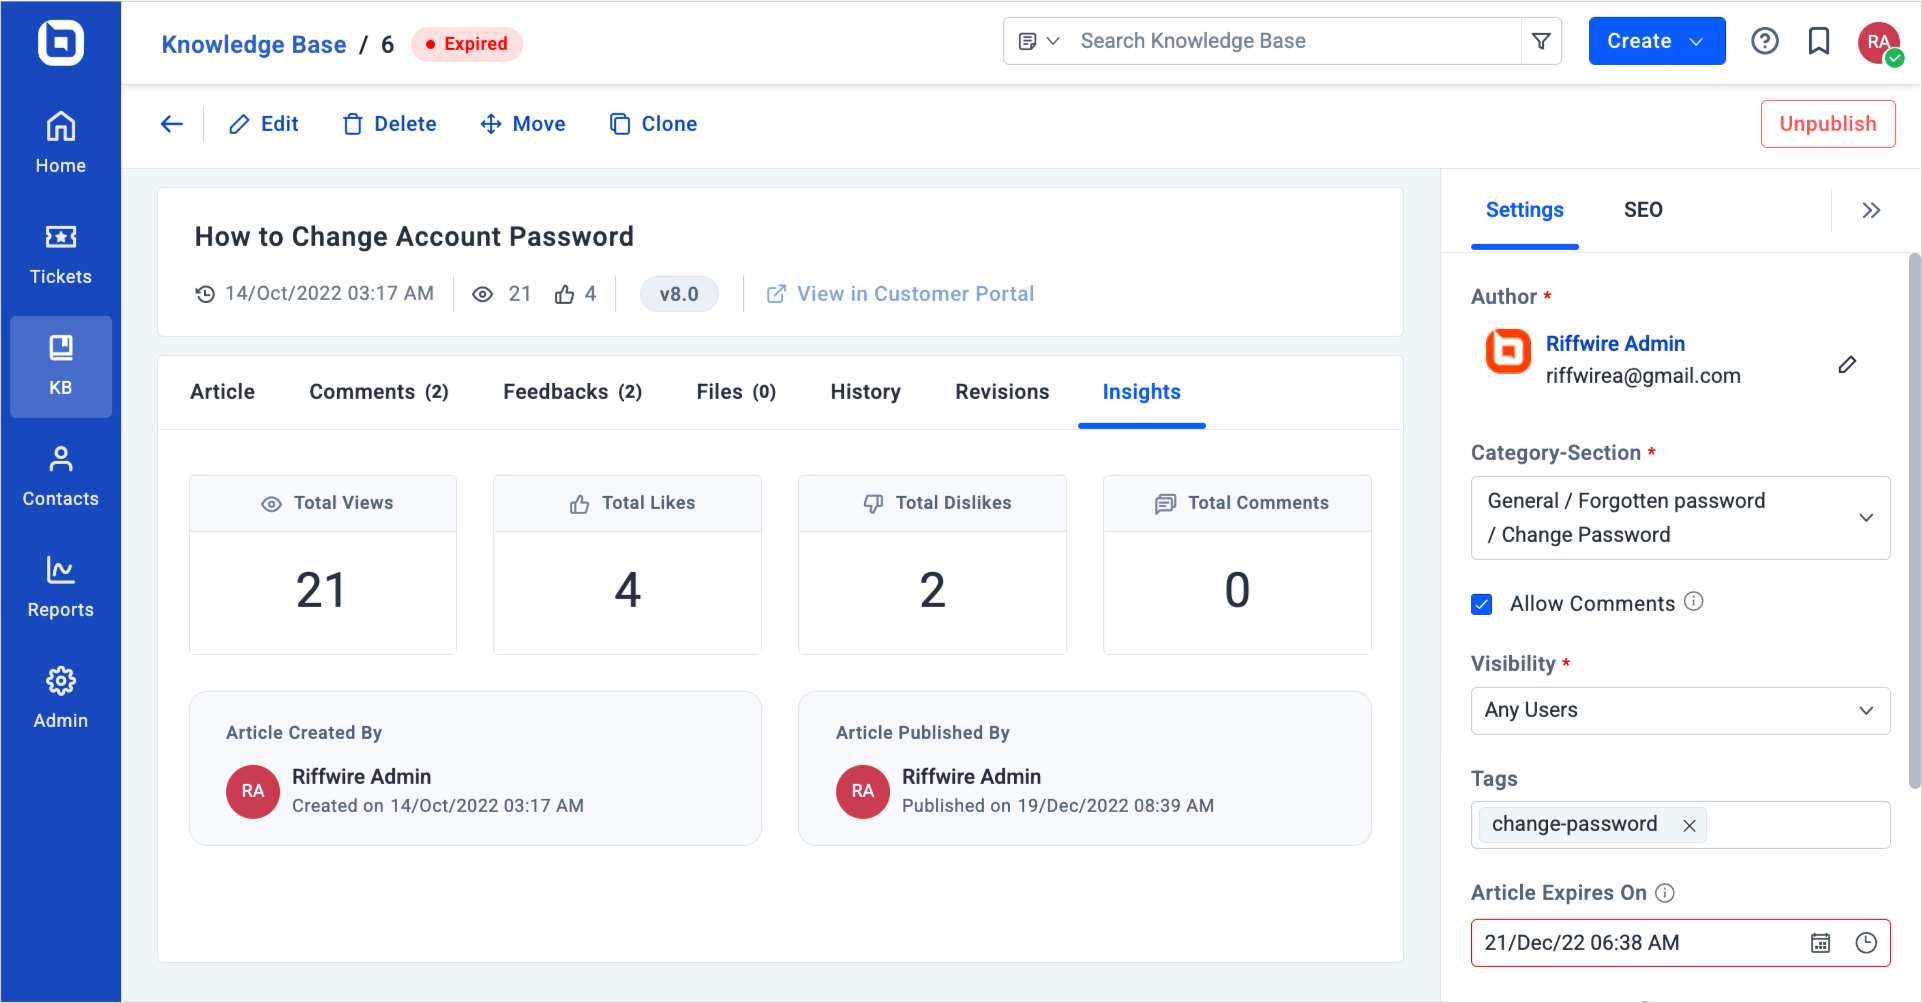Collapse the settings panel with double chevron
The image size is (1922, 1003).
[1871, 210]
